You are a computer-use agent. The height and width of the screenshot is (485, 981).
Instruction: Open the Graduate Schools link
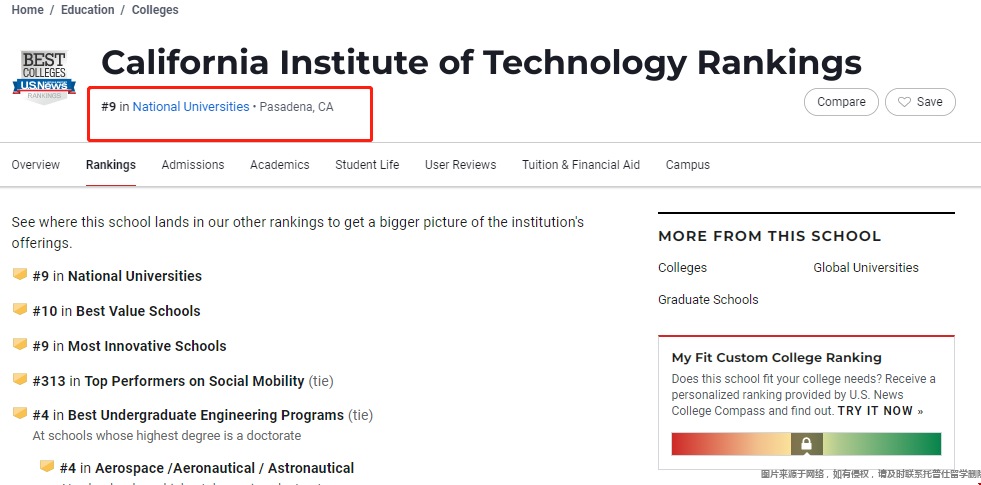tap(708, 300)
